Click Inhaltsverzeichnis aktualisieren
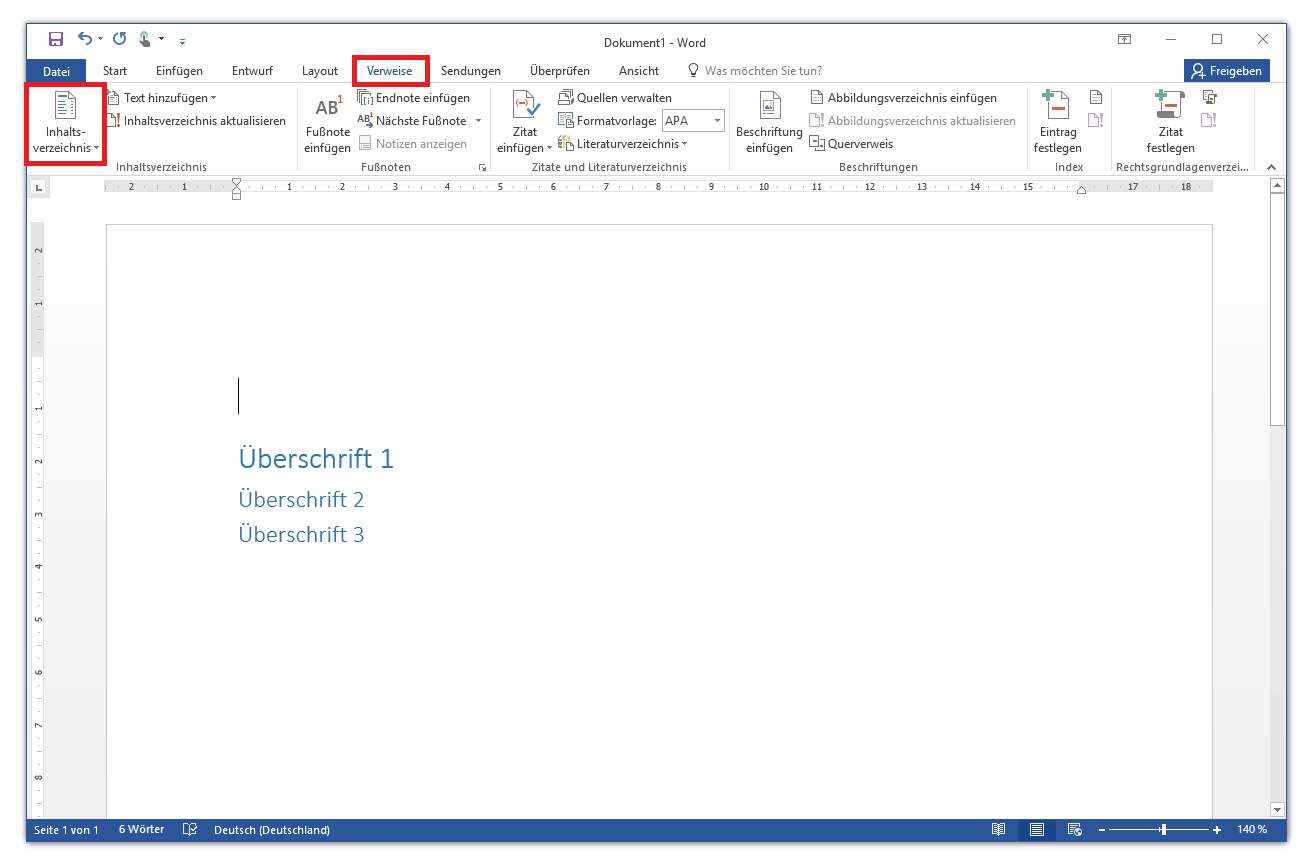The height and width of the screenshot is (865, 1315). (196, 121)
